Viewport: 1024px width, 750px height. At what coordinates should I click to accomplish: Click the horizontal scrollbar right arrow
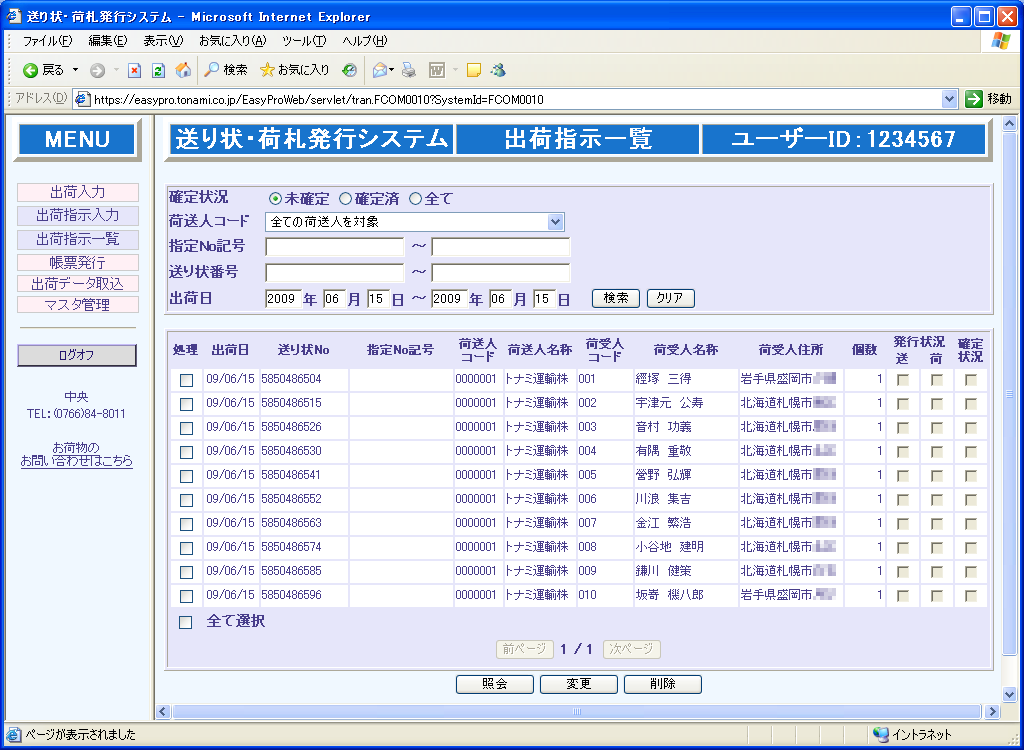pyautogui.click(x=993, y=711)
